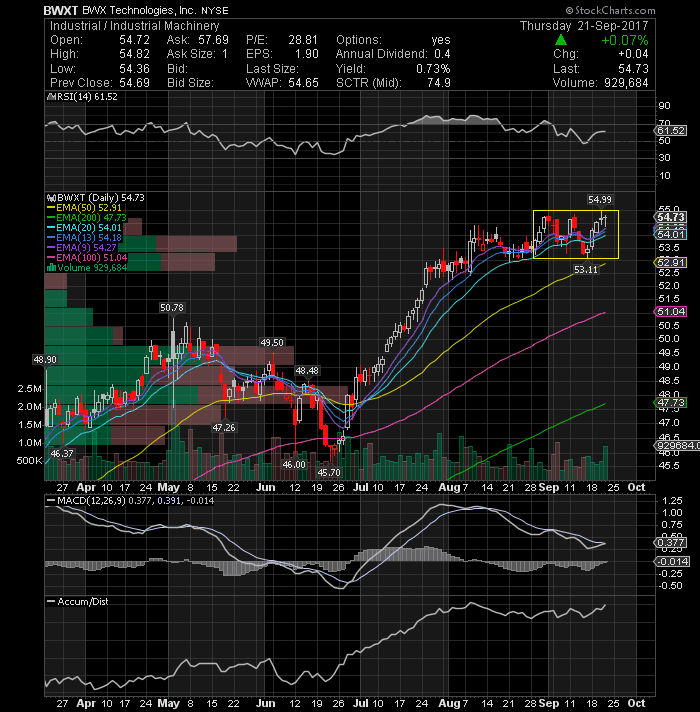This screenshot has height=712, width=700.
Task: Click the Volume 929,684 legend entry
Action: (x=88, y=267)
